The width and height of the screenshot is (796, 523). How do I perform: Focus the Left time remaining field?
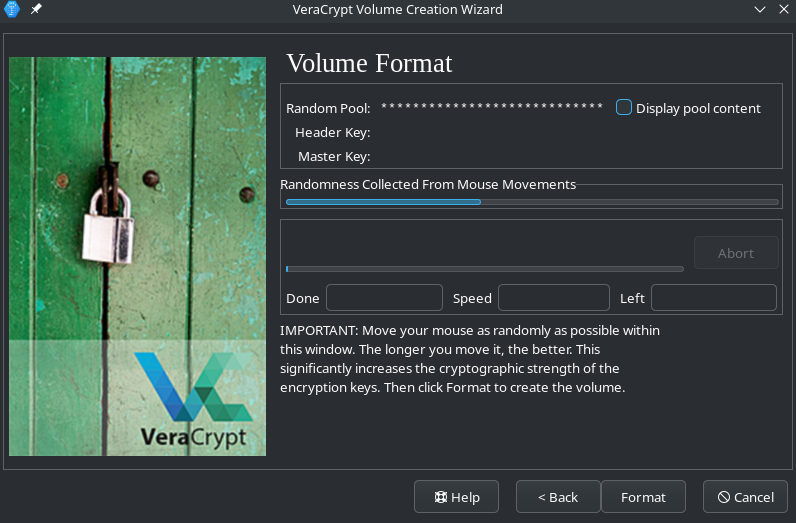pyautogui.click(x=713, y=298)
